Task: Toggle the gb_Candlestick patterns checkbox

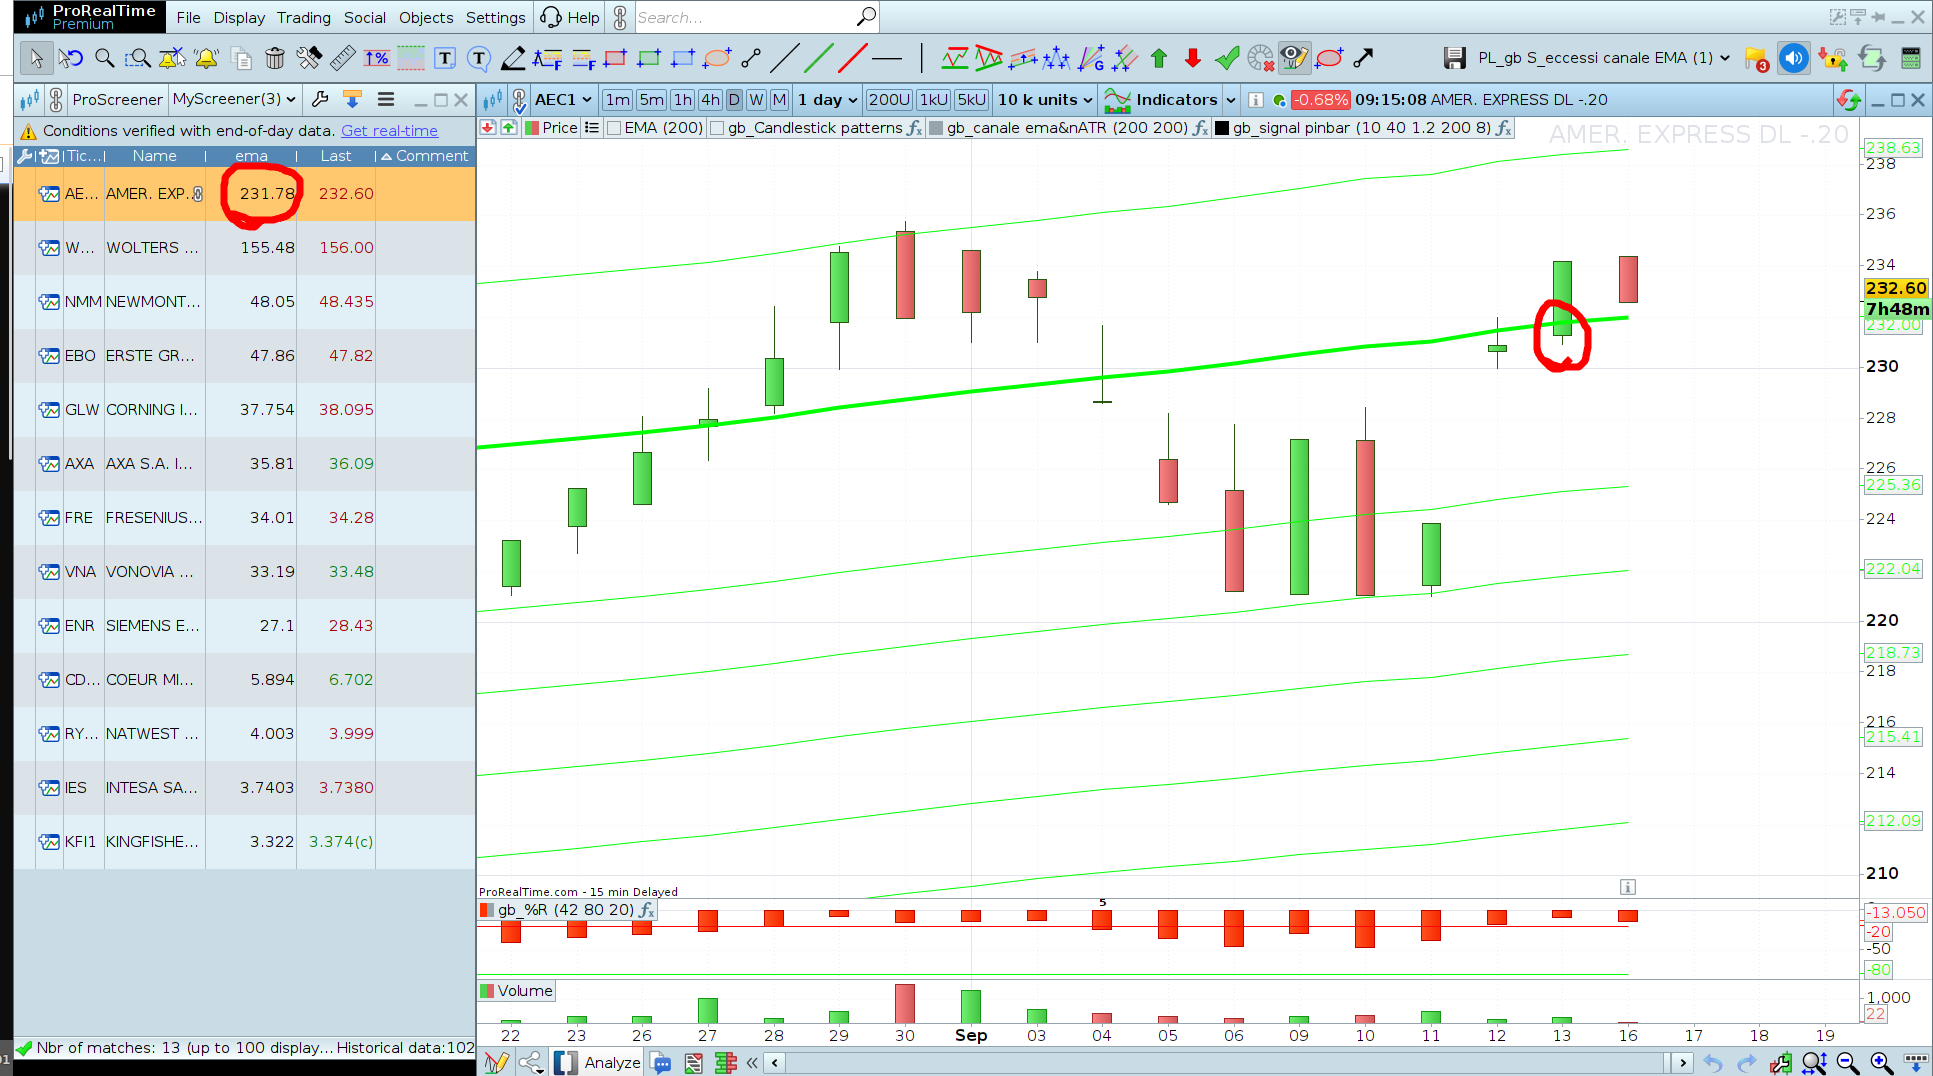Action: (717, 128)
